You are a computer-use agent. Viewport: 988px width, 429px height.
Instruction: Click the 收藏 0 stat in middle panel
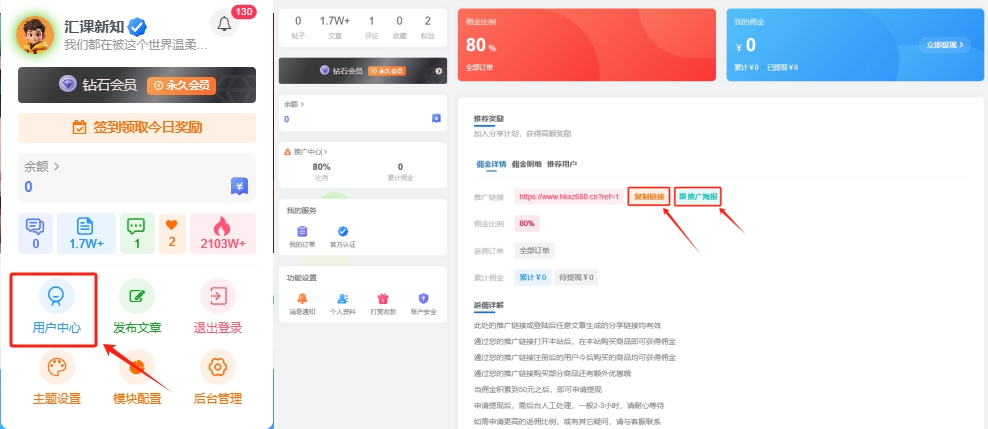click(x=399, y=27)
